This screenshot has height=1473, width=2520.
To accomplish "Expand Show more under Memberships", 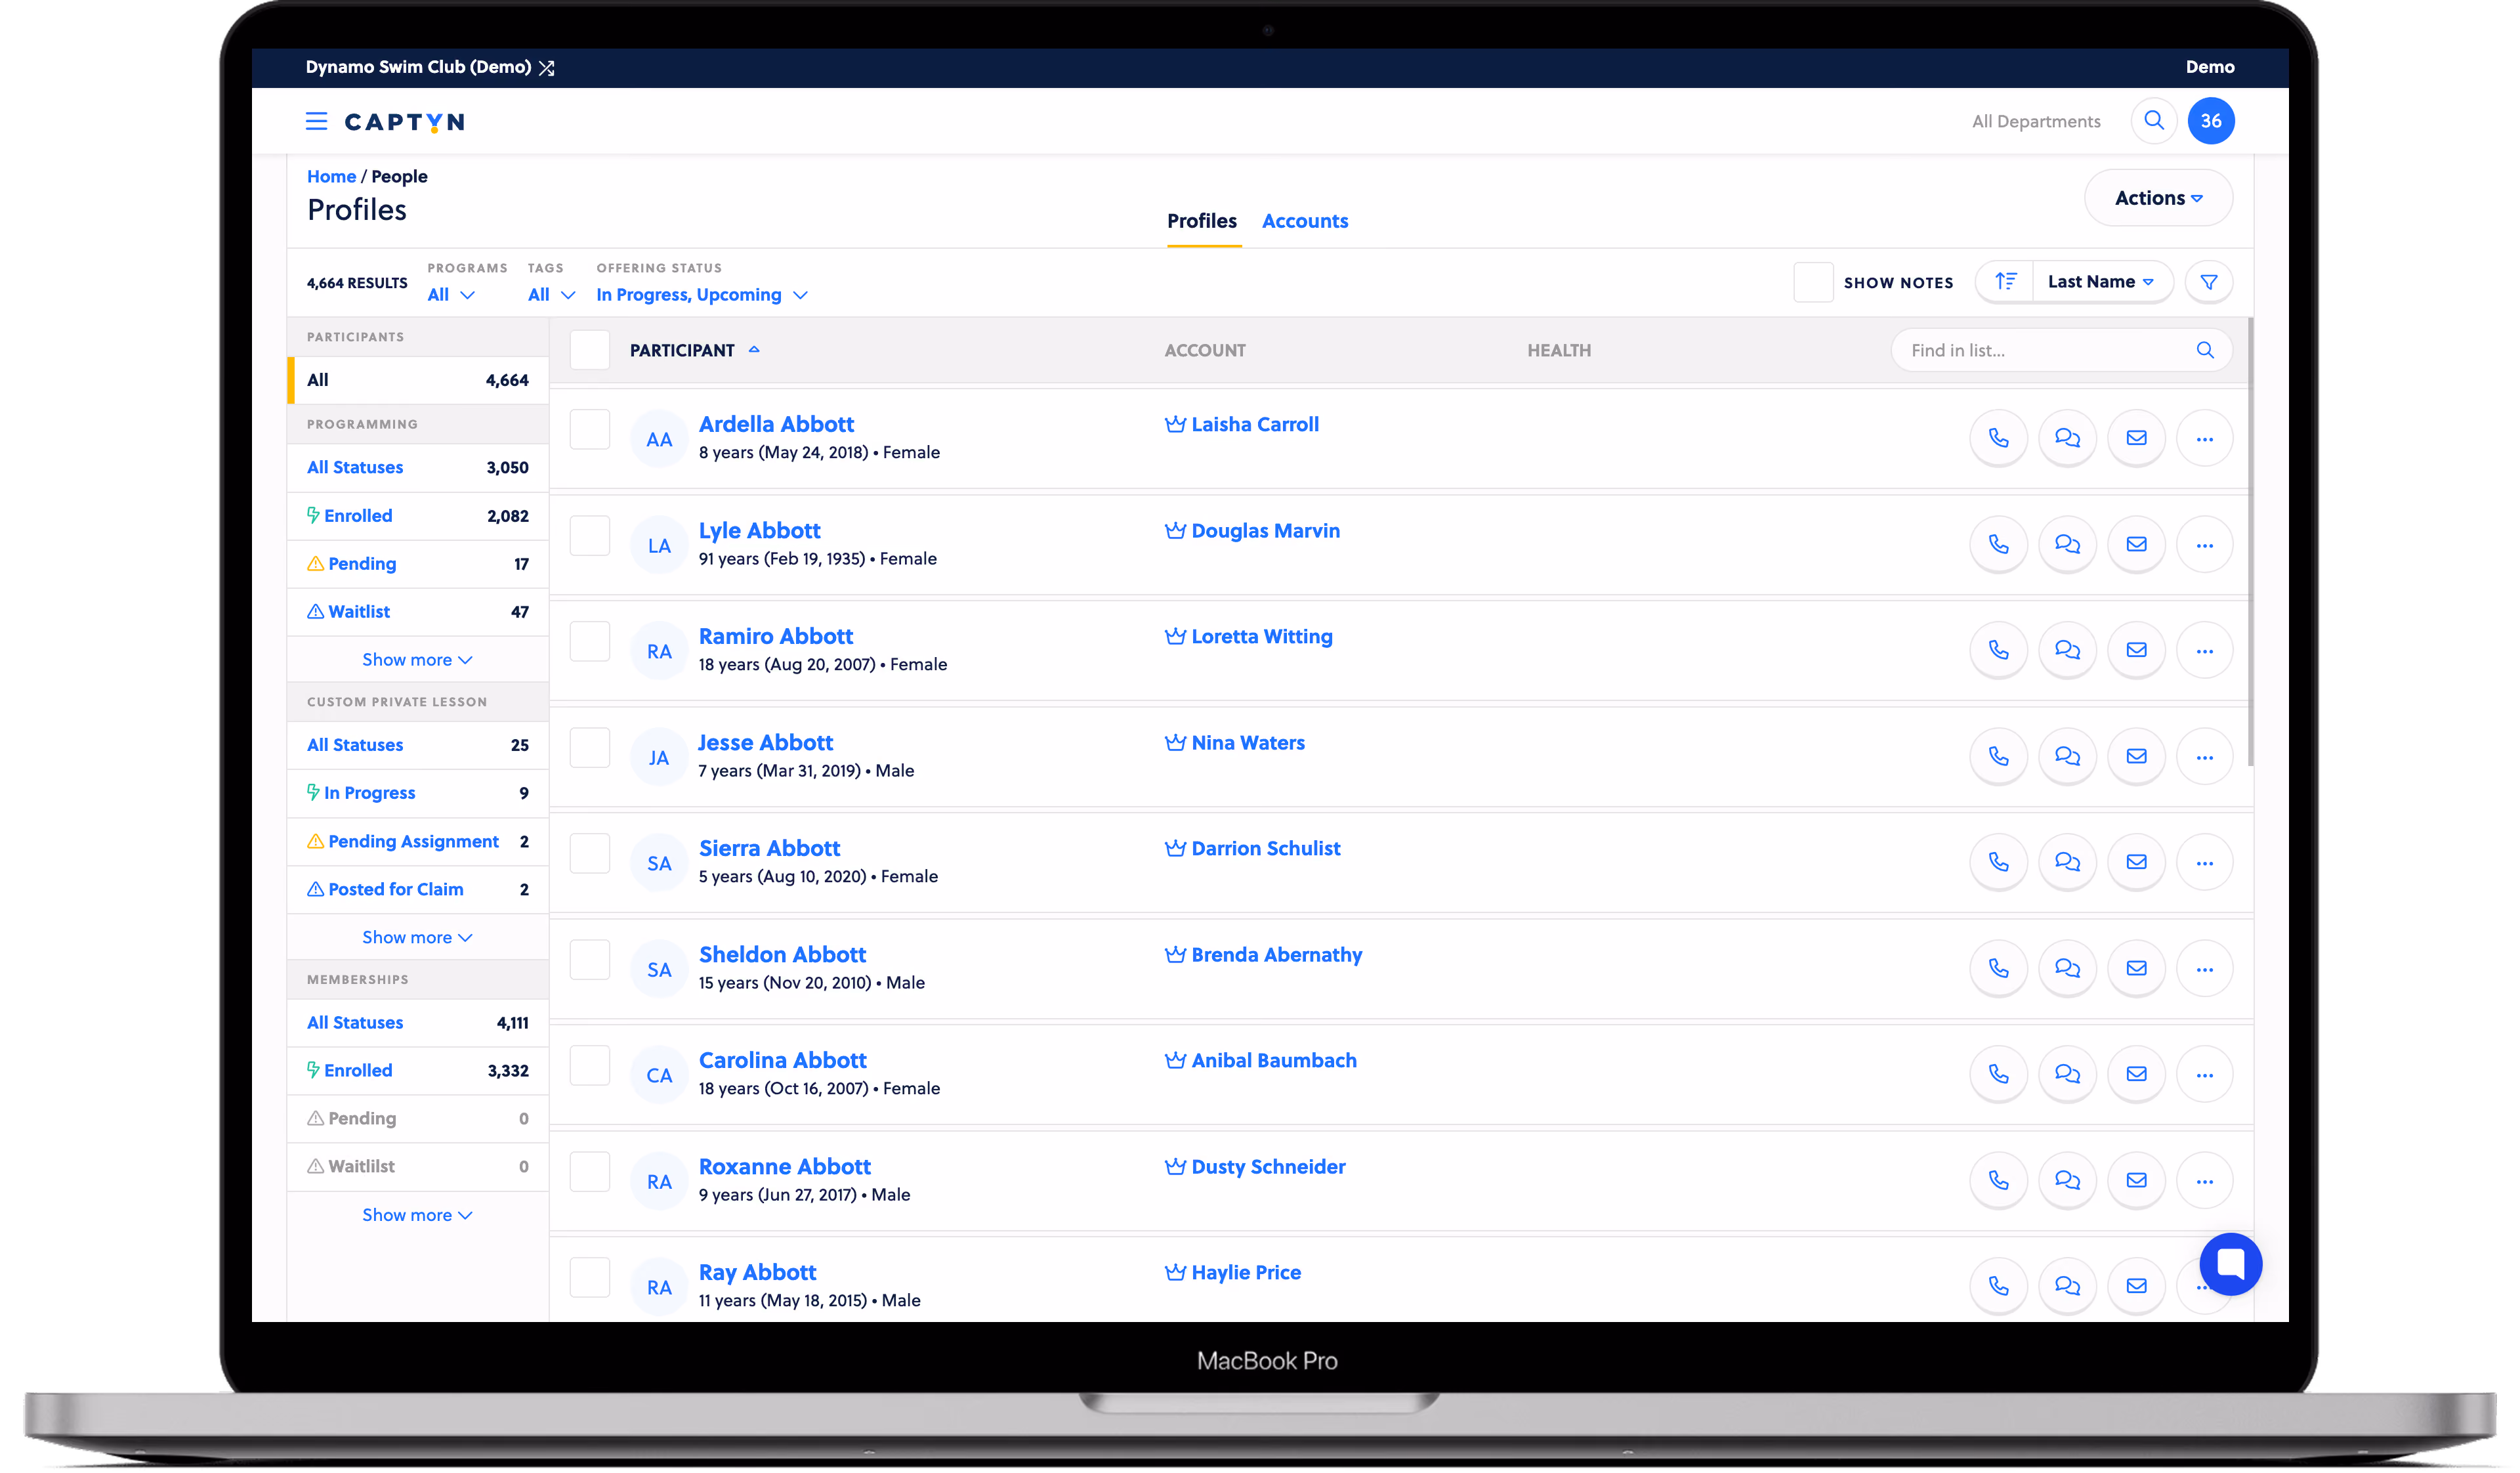I will [416, 1215].
